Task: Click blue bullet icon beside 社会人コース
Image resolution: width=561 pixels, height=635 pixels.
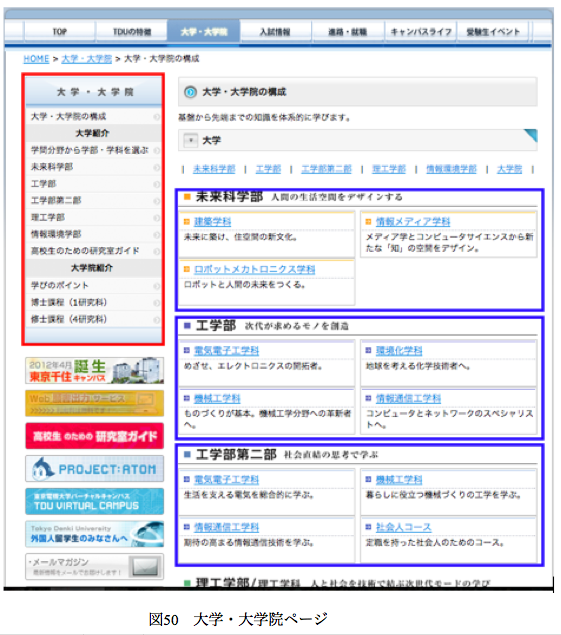Action: [368, 527]
